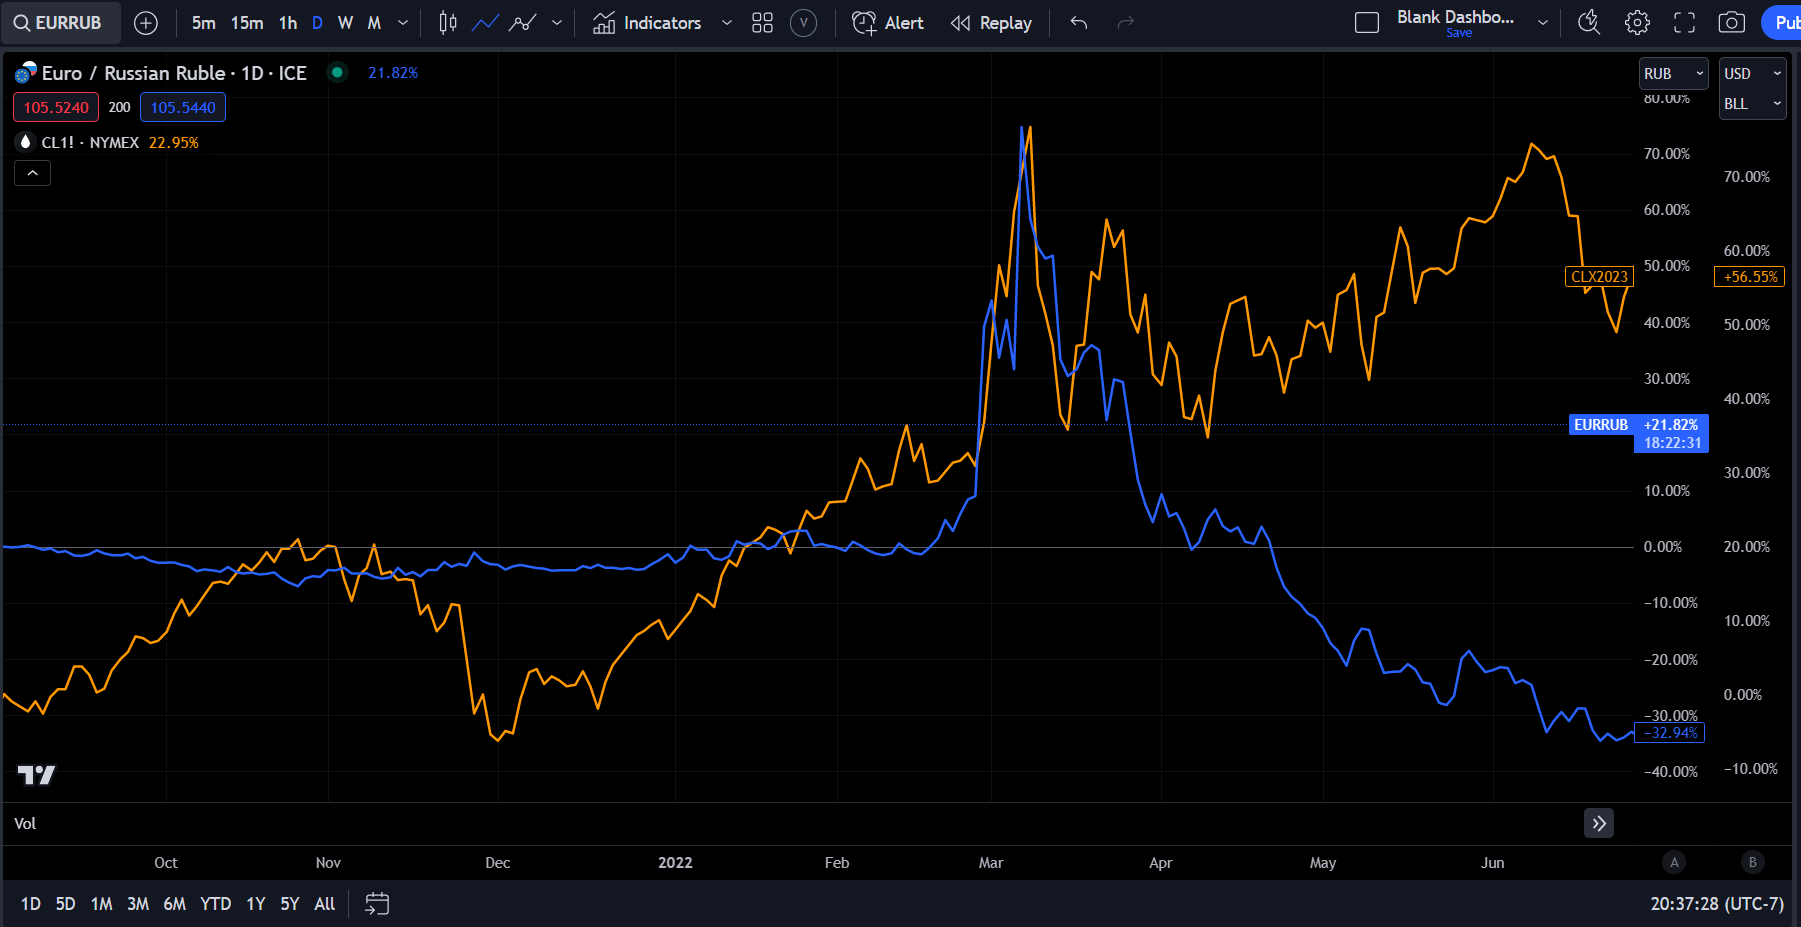Screen dimensions: 1801x927
Task: Toggle the 'B' scale option bottom right
Action: 1754,861
